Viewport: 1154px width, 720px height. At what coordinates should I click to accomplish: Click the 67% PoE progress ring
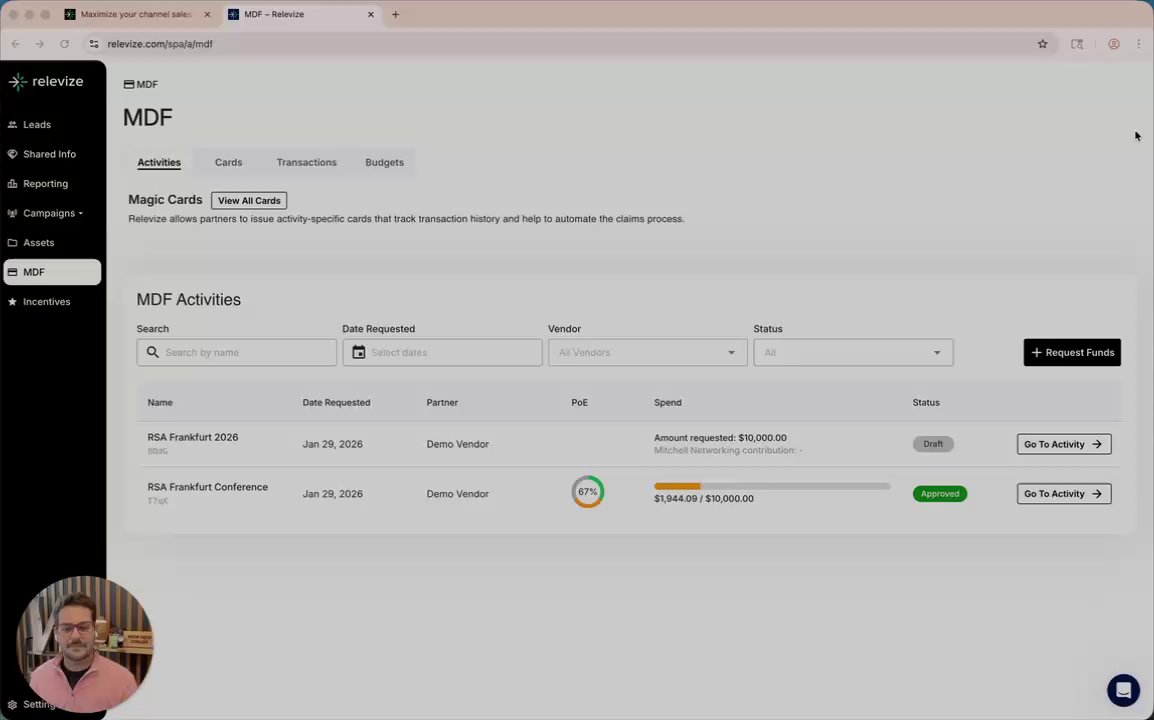coord(587,492)
